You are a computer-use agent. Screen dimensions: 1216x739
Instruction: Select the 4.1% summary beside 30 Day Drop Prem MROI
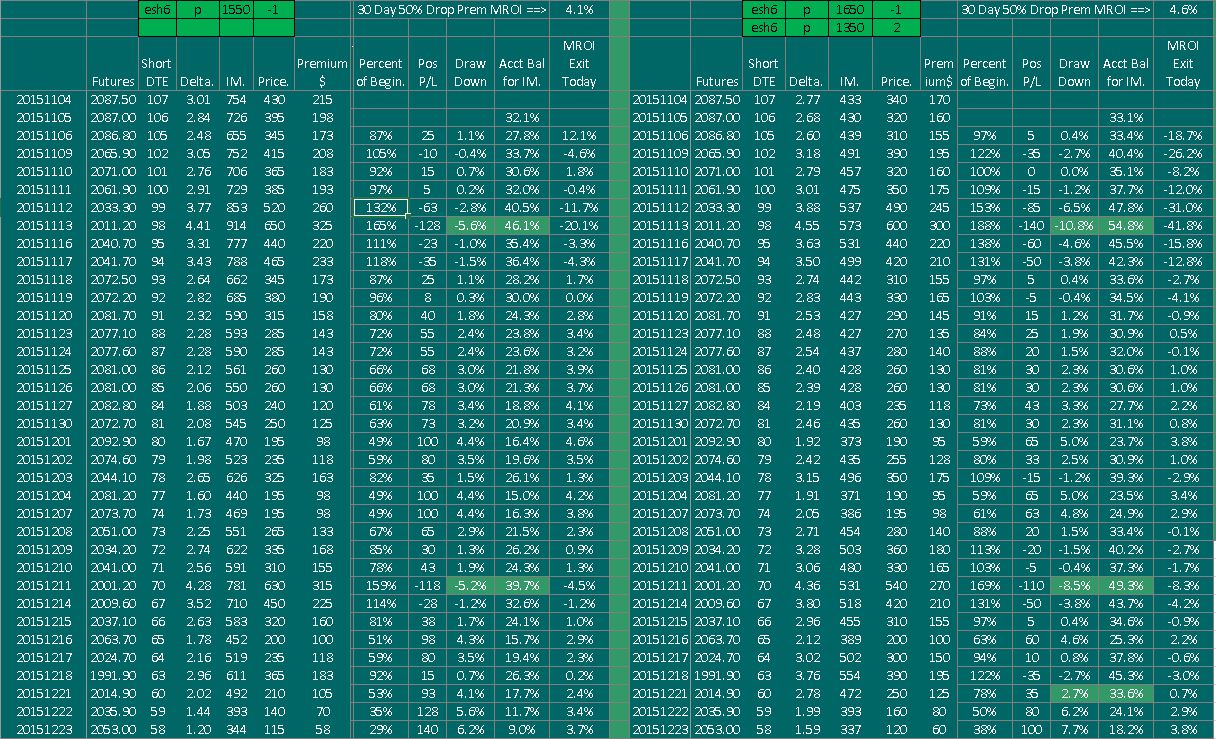pyautogui.click(x=578, y=9)
